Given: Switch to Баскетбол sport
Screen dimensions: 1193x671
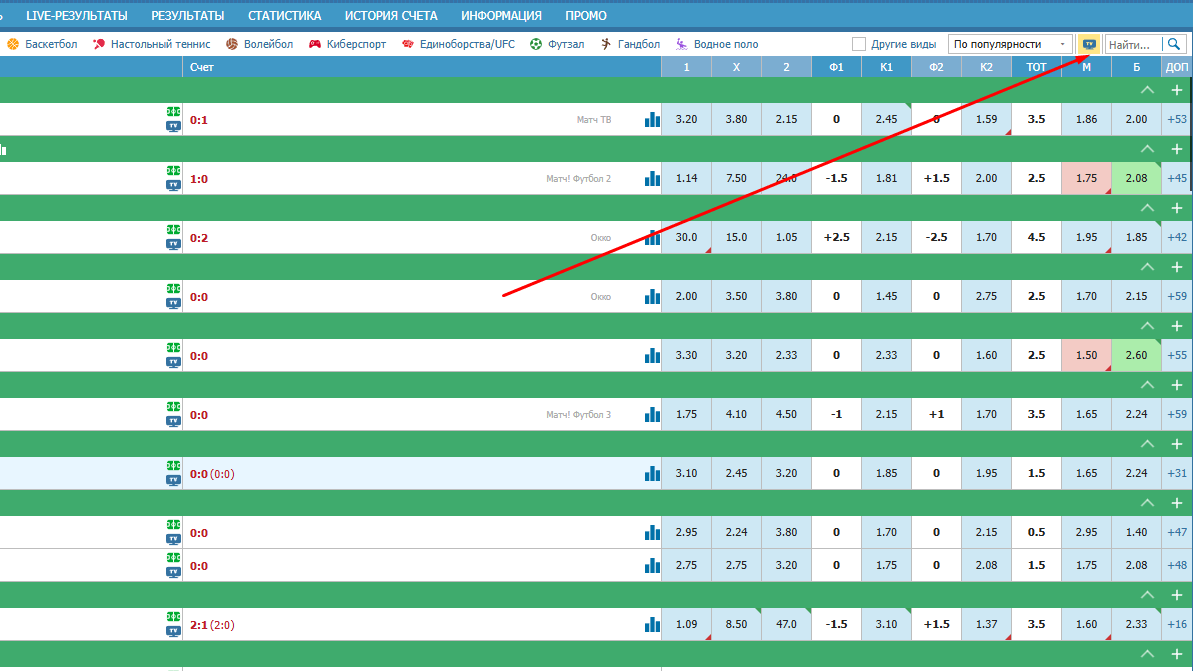Looking at the screenshot, I should 43,44.
